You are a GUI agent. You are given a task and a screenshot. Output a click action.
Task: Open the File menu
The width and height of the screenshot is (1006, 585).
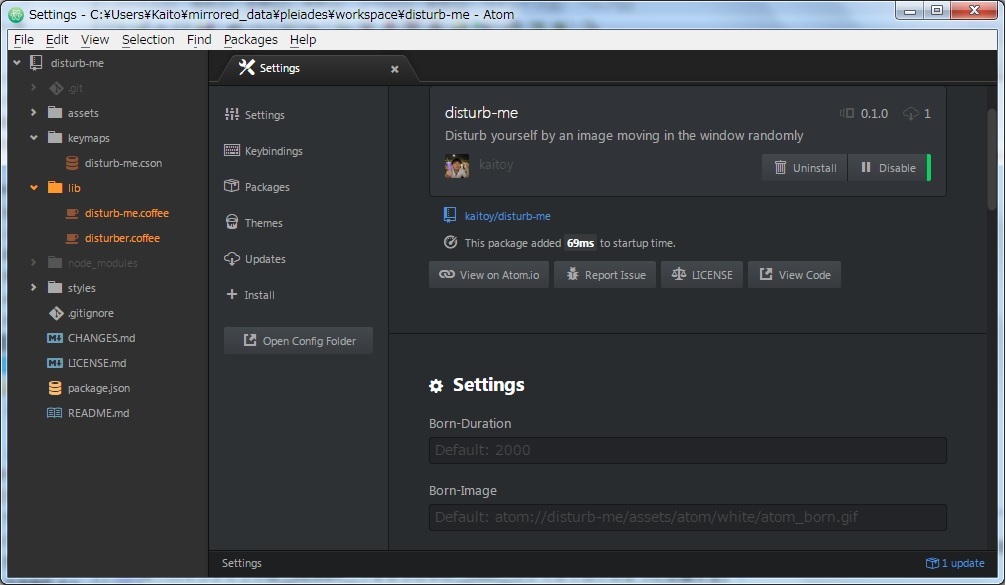click(x=24, y=39)
